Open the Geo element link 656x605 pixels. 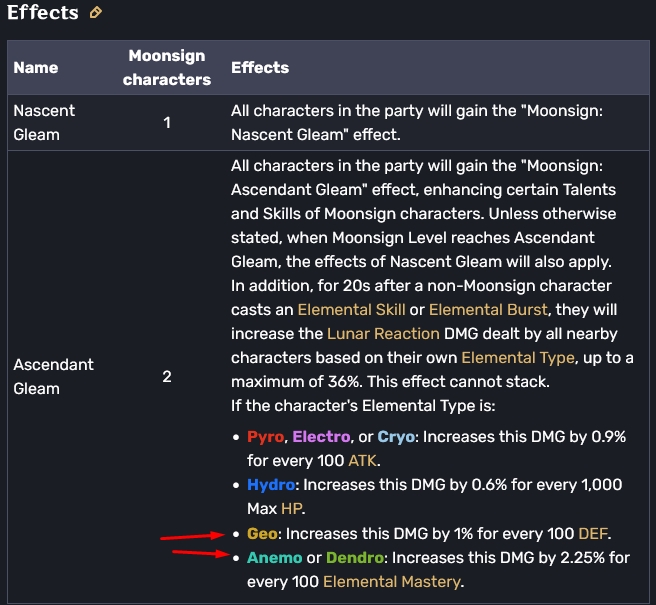coord(262,532)
